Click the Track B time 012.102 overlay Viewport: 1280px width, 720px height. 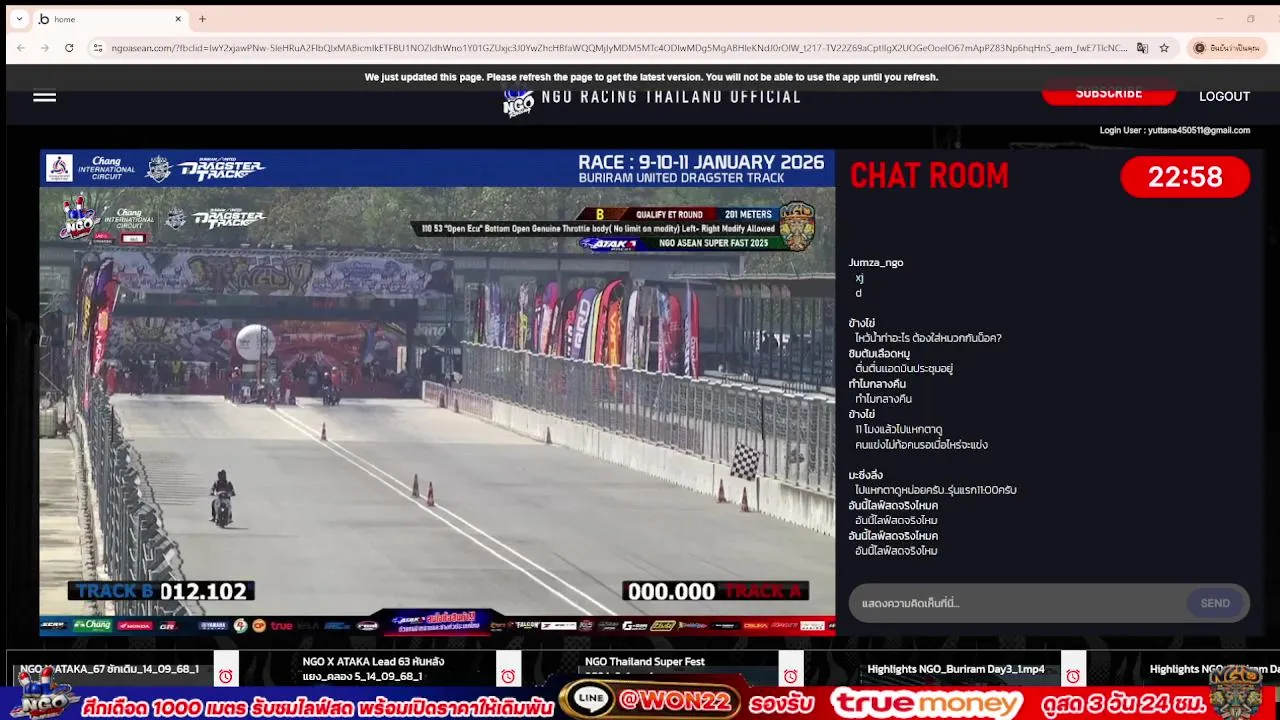pos(162,591)
